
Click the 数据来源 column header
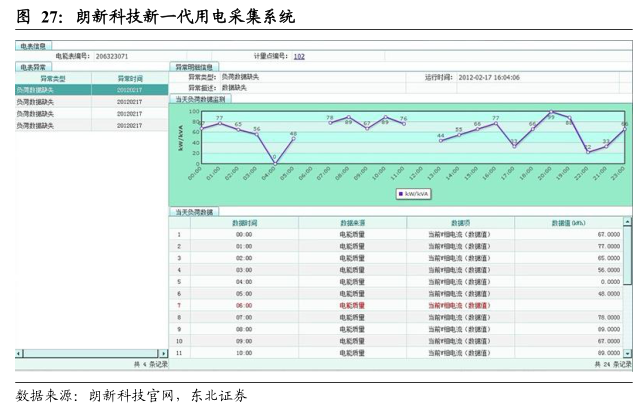(352, 222)
